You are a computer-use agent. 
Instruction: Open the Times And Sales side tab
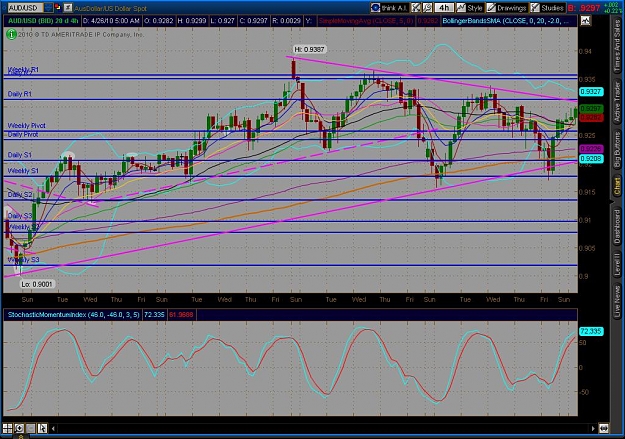[x=617, y=46]
